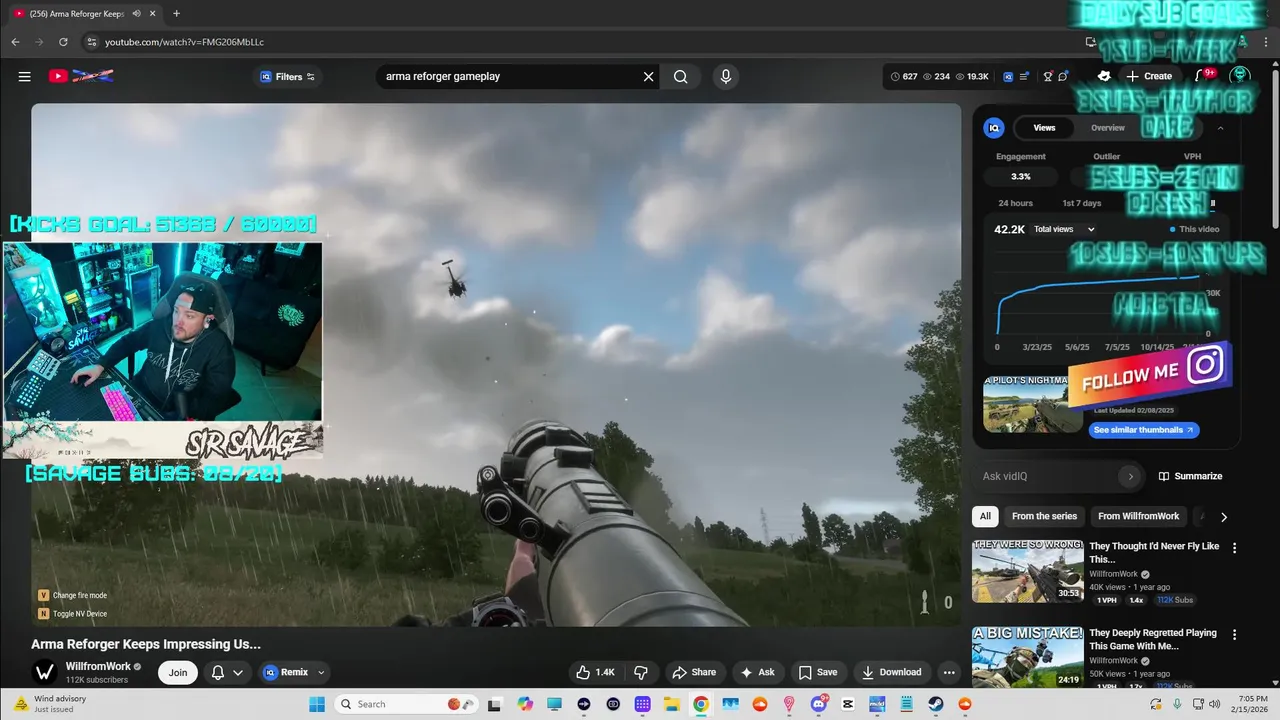
Task: Click Create button in header
Action: [1149, 76]
